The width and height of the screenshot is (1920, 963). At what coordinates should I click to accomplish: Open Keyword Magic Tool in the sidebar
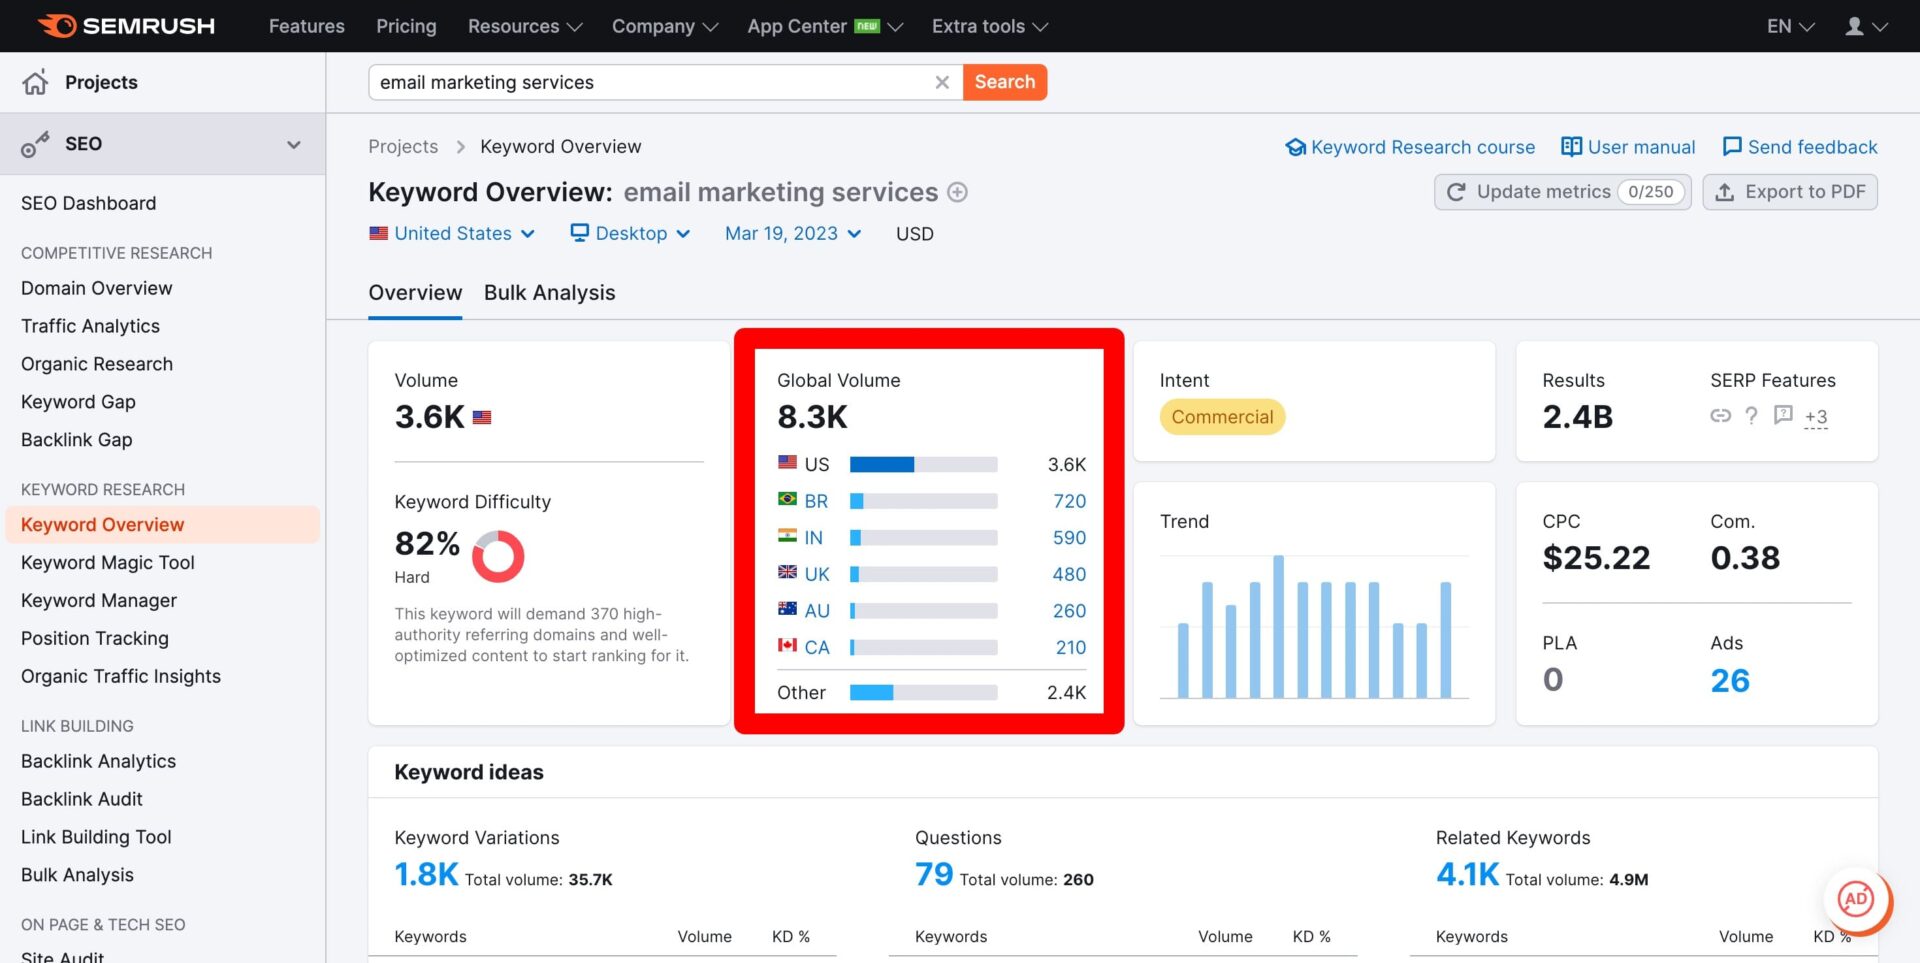coord(108,563)
